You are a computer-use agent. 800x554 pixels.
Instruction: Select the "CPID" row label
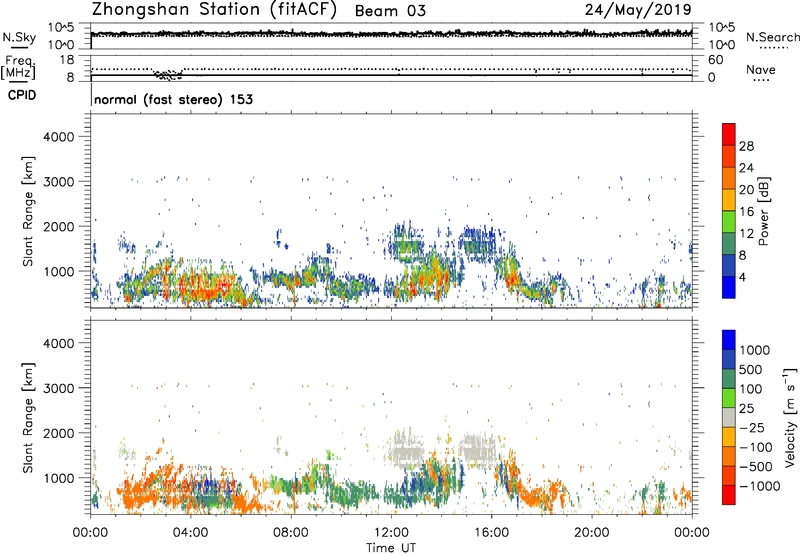point(22,95)
